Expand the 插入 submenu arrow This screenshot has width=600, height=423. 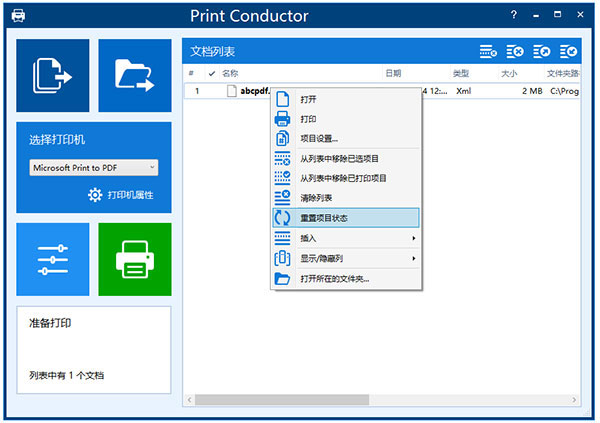tap(414, 238)
